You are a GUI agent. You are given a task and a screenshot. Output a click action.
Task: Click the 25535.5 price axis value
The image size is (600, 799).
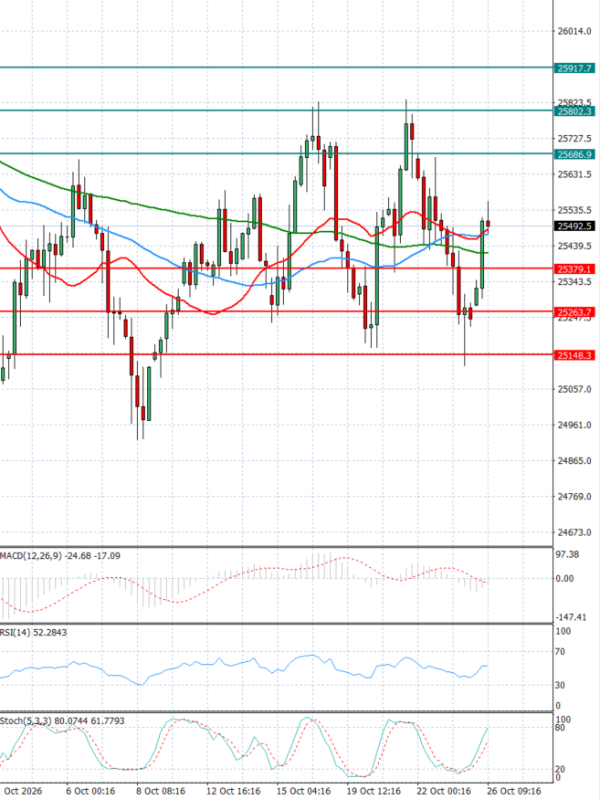pos(575,210)
